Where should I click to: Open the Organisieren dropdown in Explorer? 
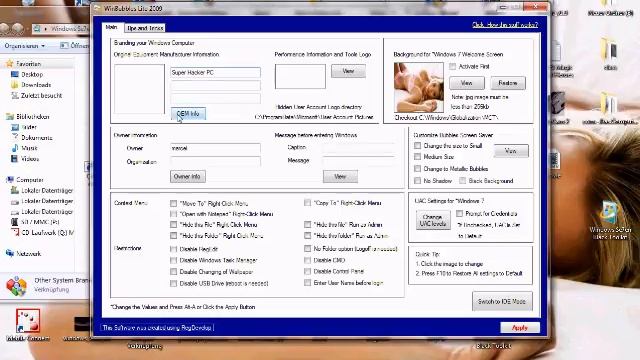tap(24, 46)
